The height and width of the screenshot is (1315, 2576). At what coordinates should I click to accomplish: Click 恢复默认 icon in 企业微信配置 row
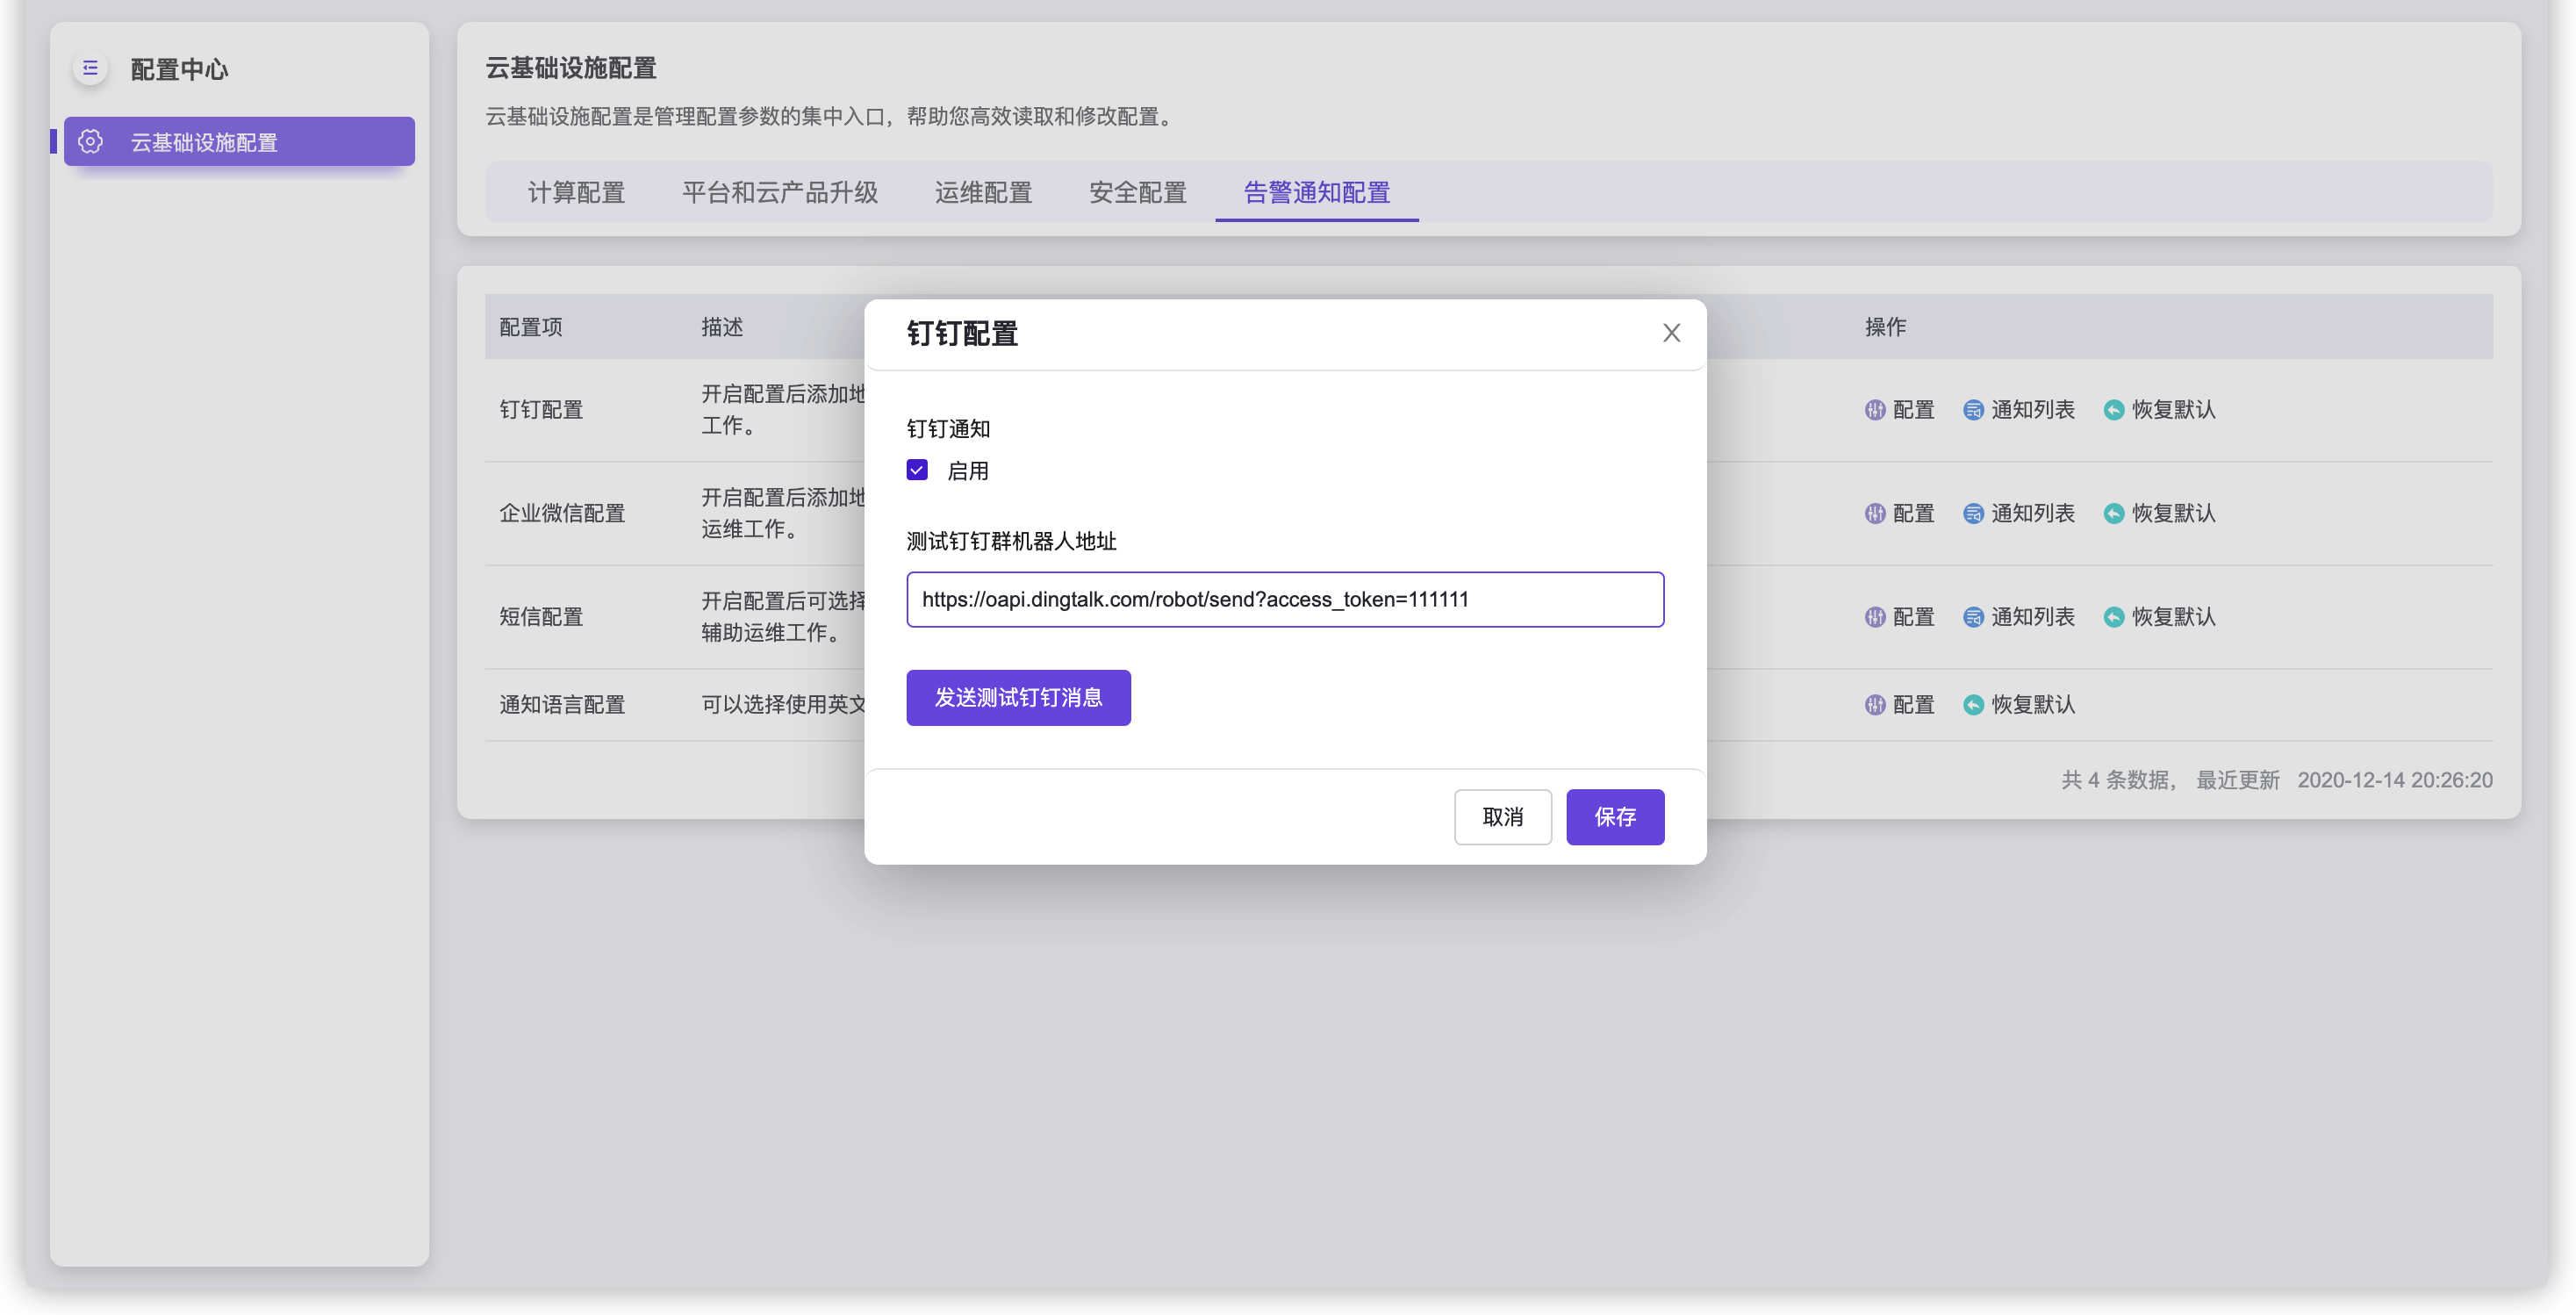coord(2114,513)
